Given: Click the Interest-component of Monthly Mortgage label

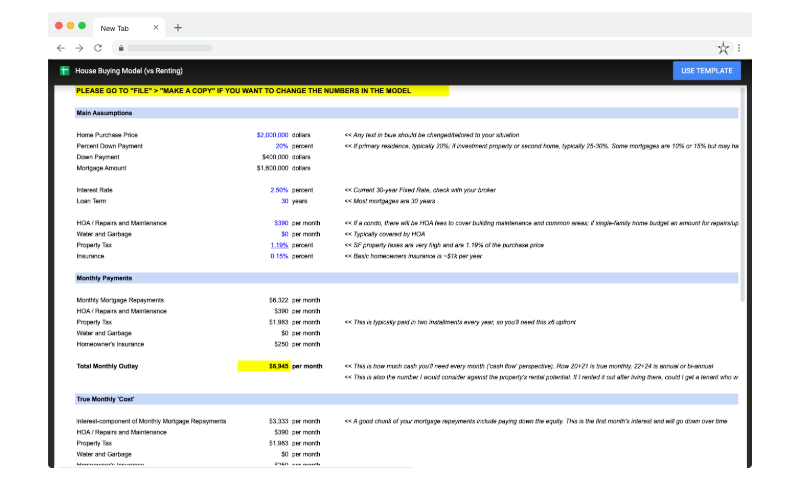Looking at the screenshot, I should (152, 421).
